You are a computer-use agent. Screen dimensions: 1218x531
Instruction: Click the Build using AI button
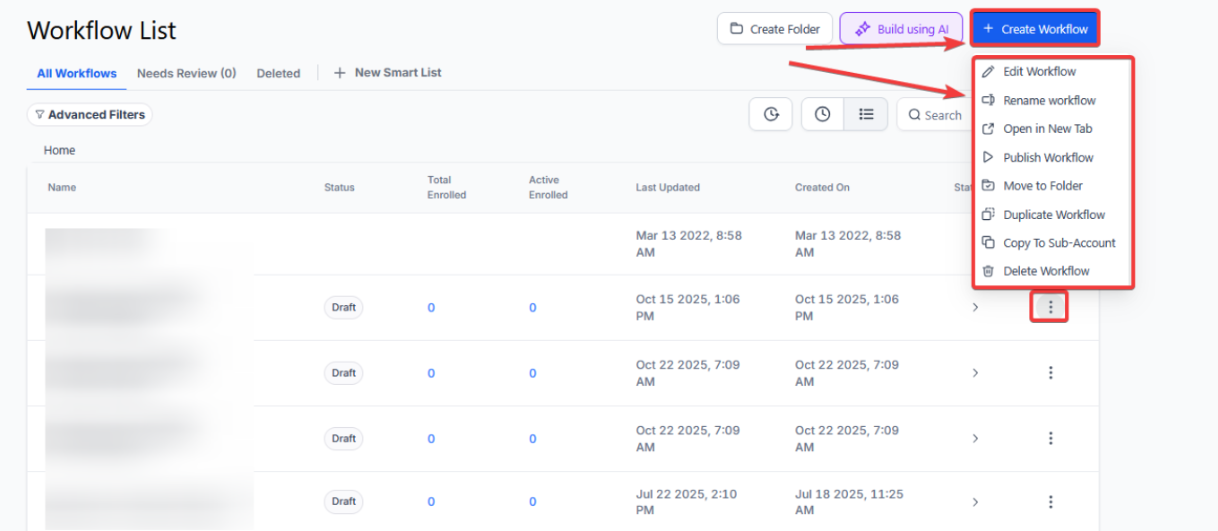tap(902, 29)
